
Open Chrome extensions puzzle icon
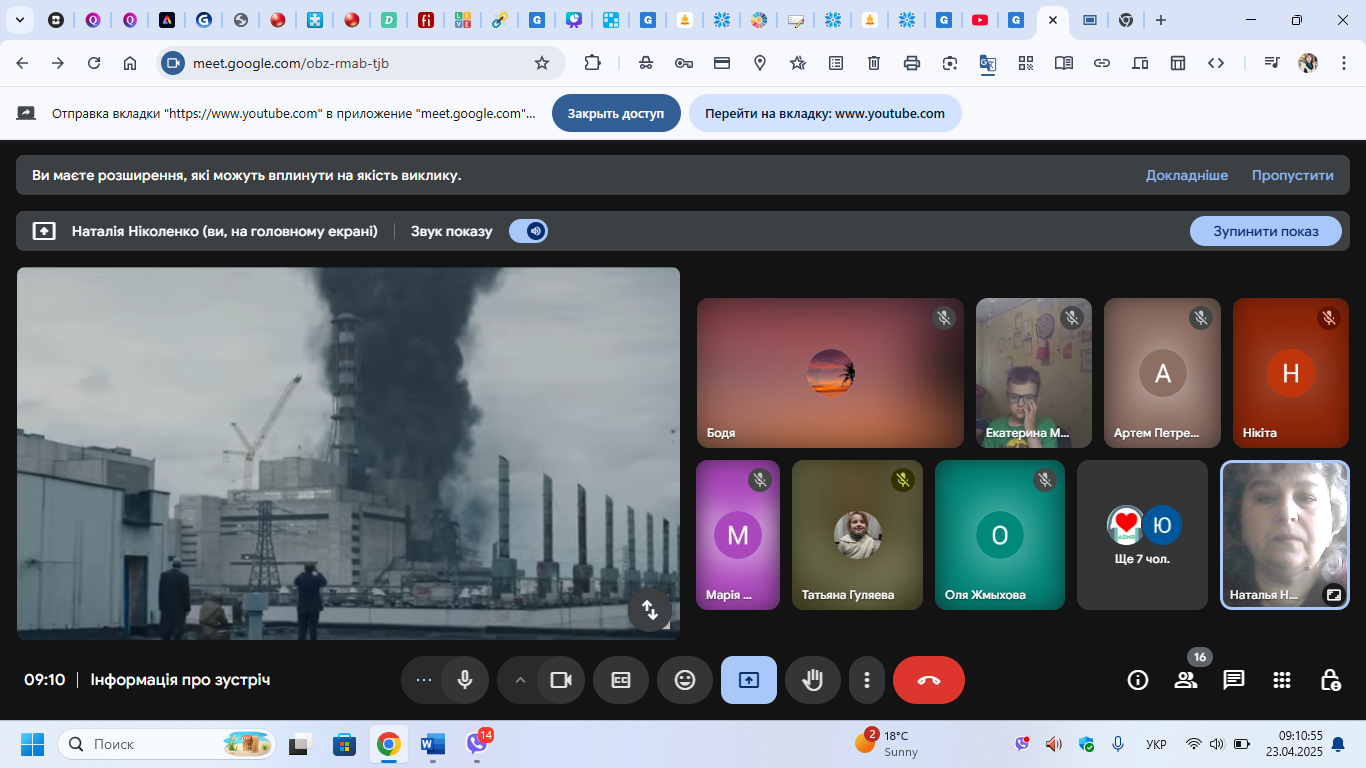[593, 63]
